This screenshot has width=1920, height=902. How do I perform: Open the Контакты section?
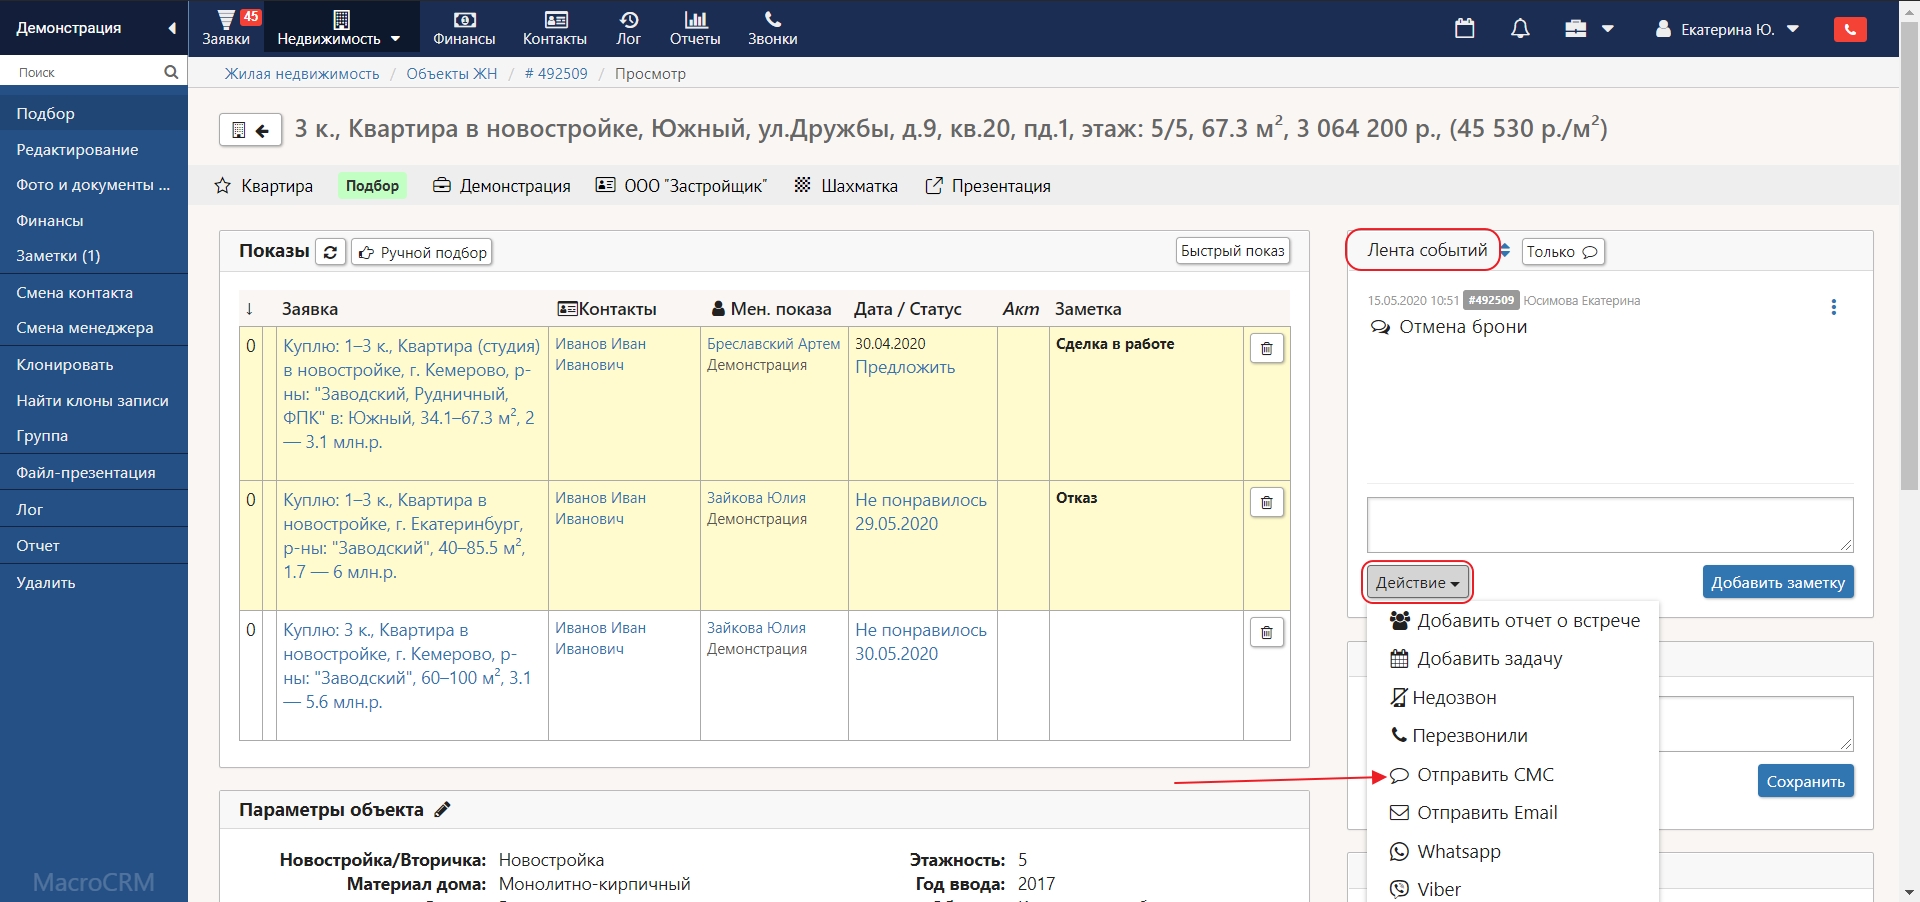555,28
